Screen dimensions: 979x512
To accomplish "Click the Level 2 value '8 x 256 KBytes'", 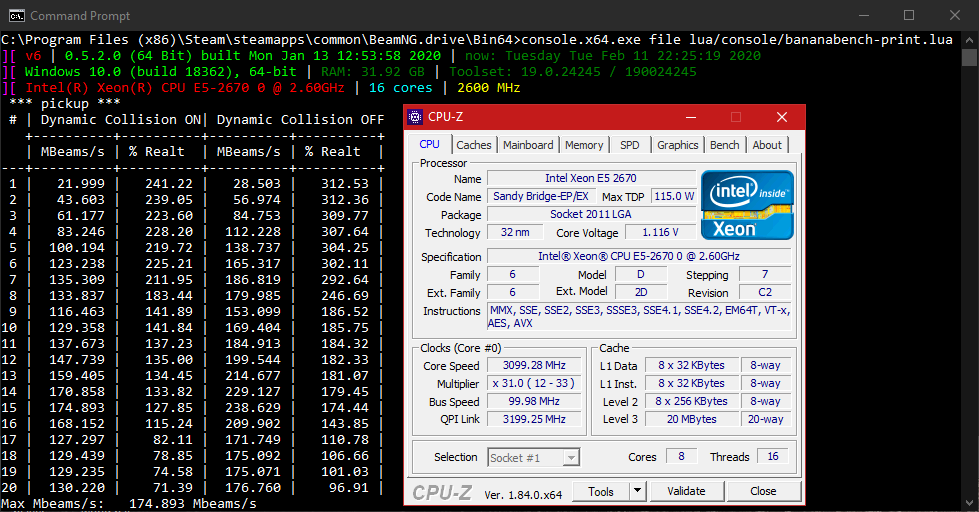I will pyautogui.click(x=691, y=401).
